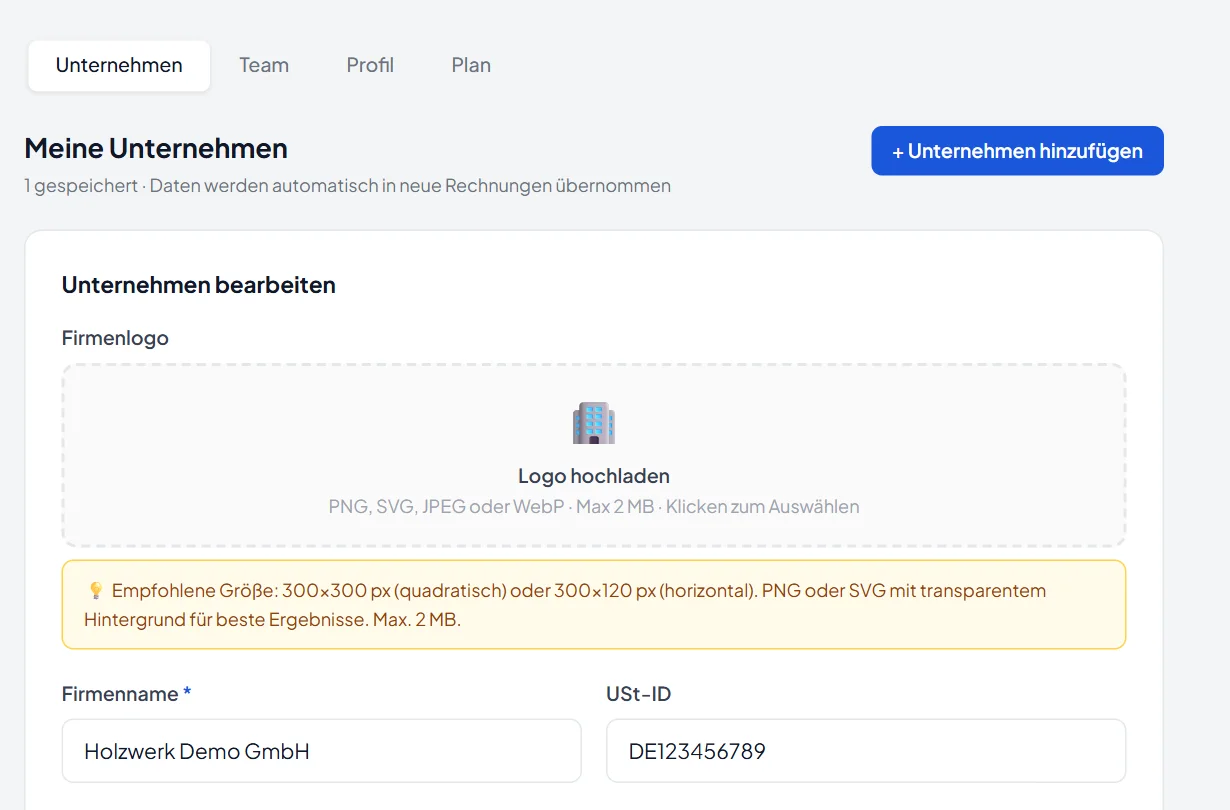1230x810 pixels.
Task: Click the Firmenname field label
Action: (126, 694)
